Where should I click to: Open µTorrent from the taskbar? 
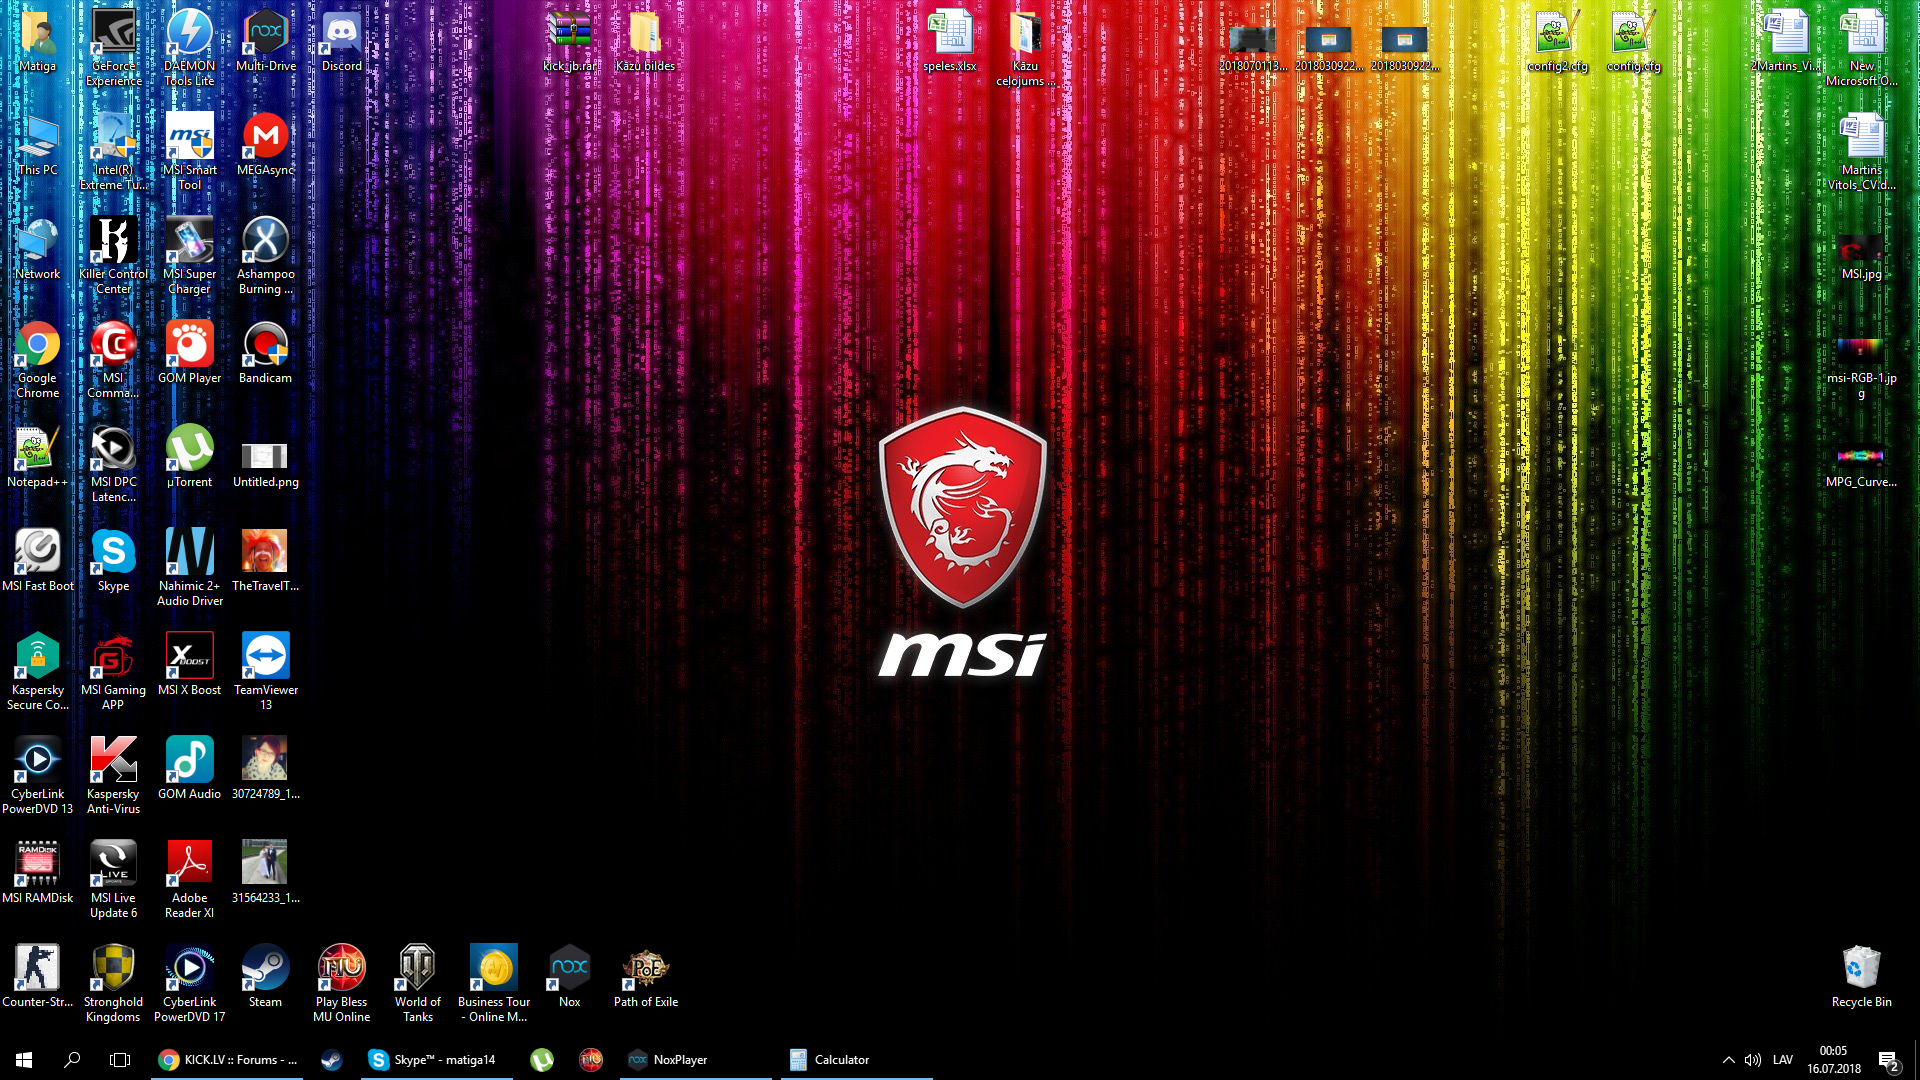coord(542,1060)
